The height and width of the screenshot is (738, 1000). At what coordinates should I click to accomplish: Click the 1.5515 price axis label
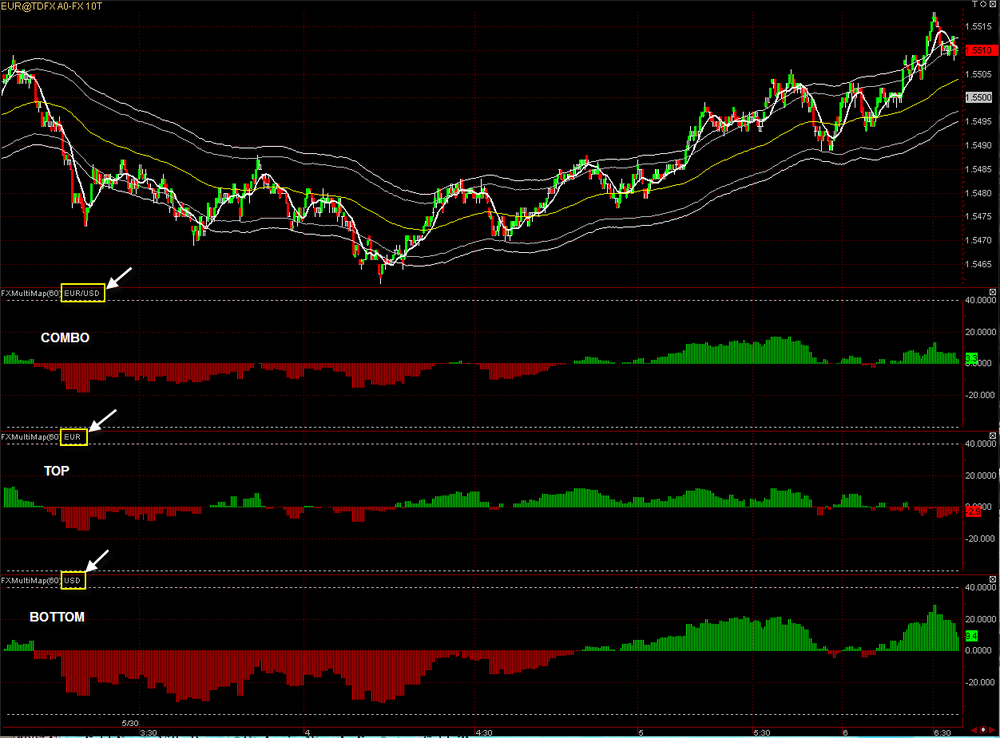click(x=978, y=27)
